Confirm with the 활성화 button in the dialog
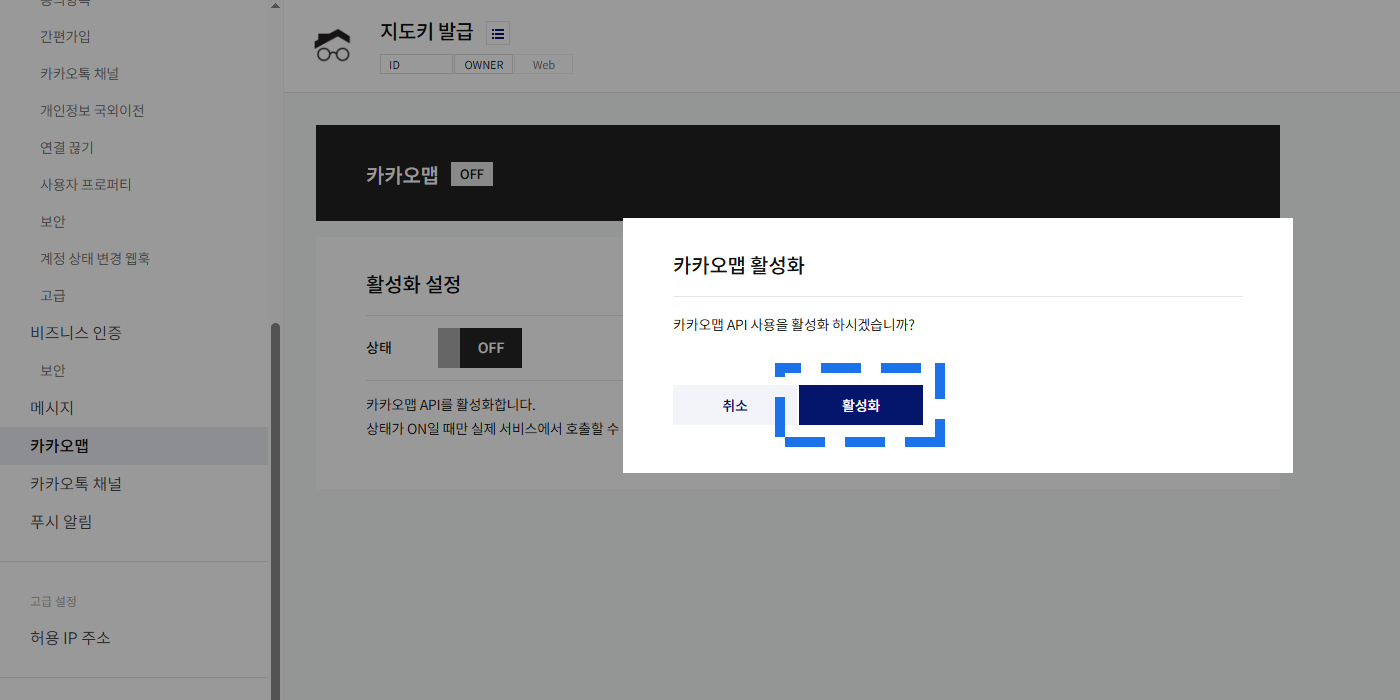 (x=861, y=405)
